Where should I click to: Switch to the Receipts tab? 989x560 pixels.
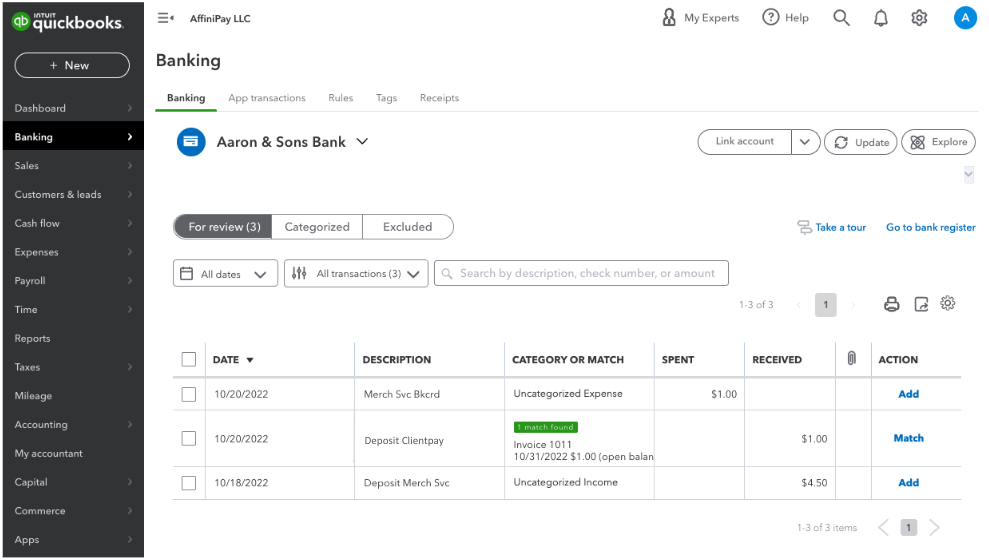pos(439,98)
